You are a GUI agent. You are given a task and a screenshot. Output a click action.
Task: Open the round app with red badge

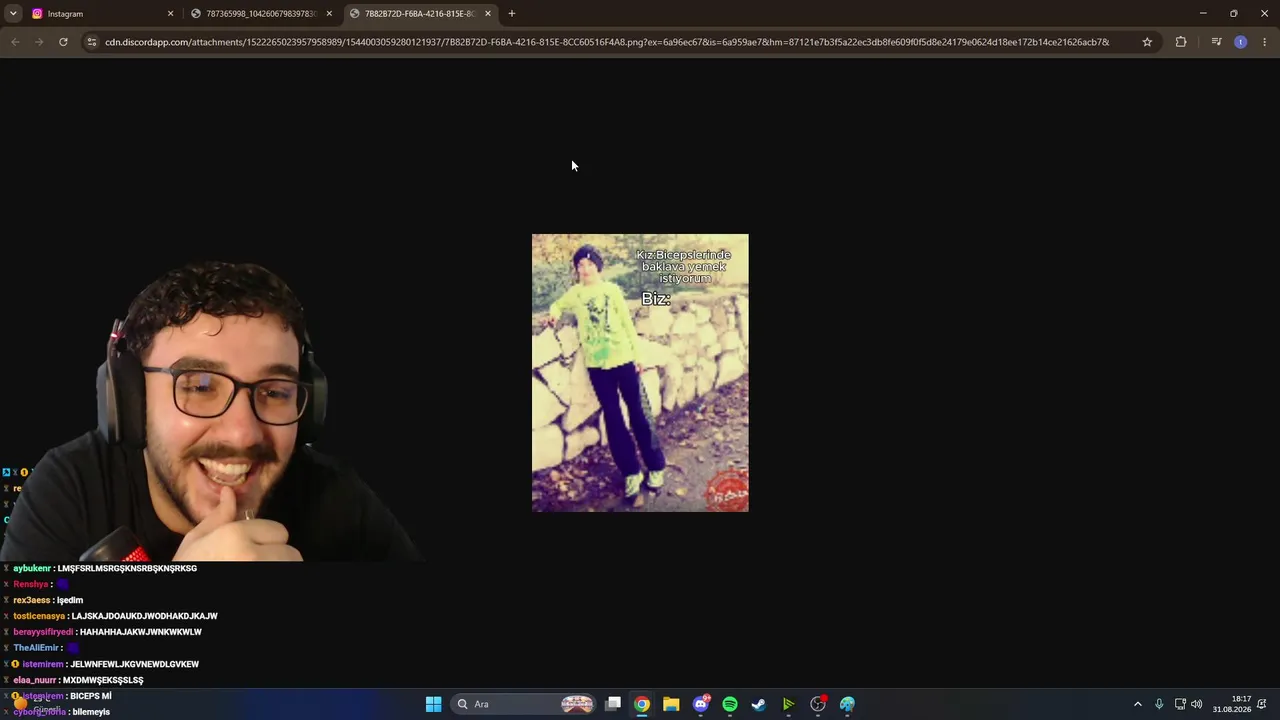pyautogui.click(x=818, y=704)
